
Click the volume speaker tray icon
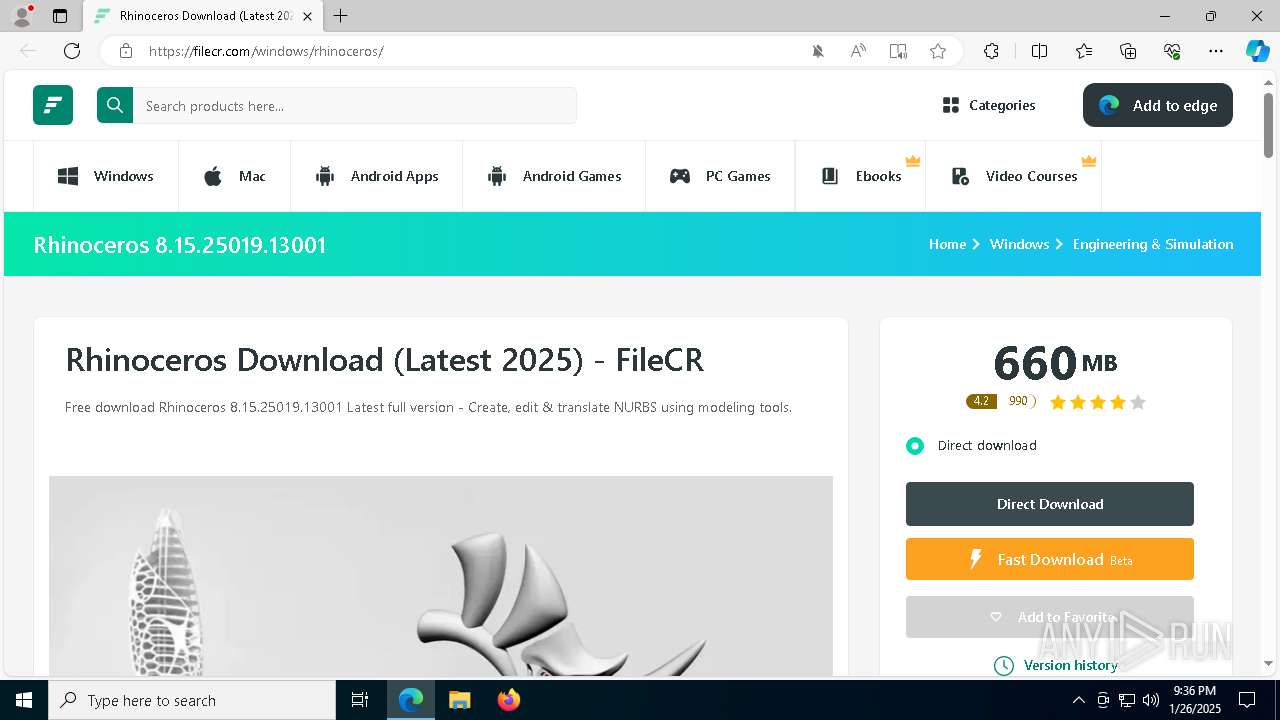(x=1151, y=700)
